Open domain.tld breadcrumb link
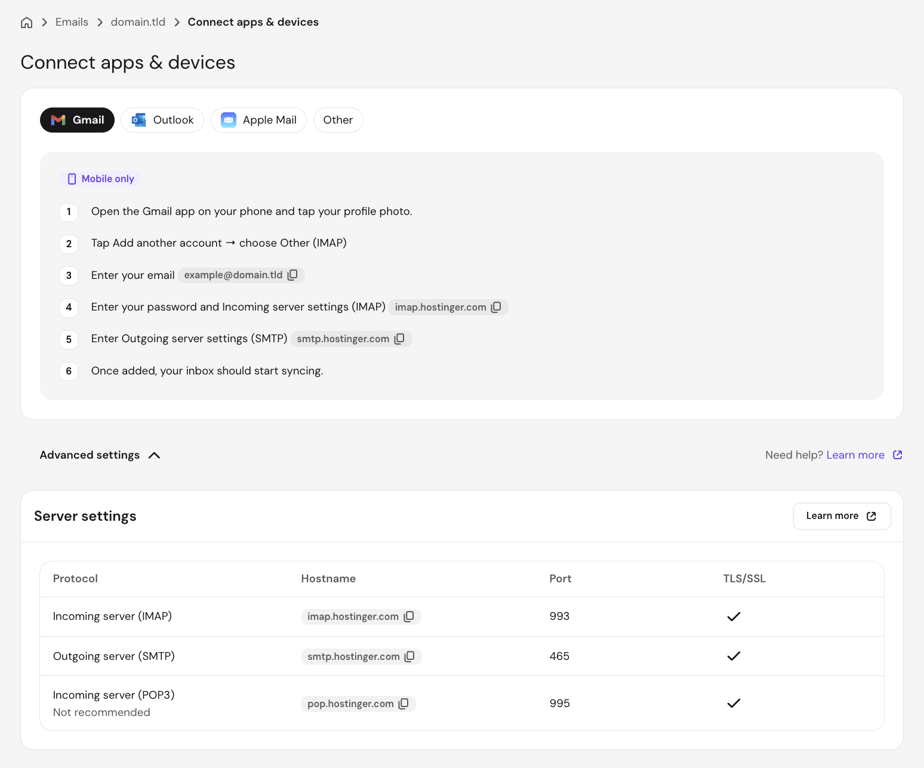The width and height of the screenshot is (924, 768). point(138,22)
